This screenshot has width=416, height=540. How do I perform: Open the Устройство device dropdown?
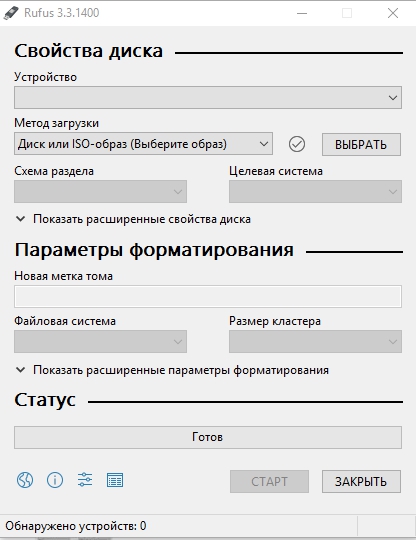point(208,97)
